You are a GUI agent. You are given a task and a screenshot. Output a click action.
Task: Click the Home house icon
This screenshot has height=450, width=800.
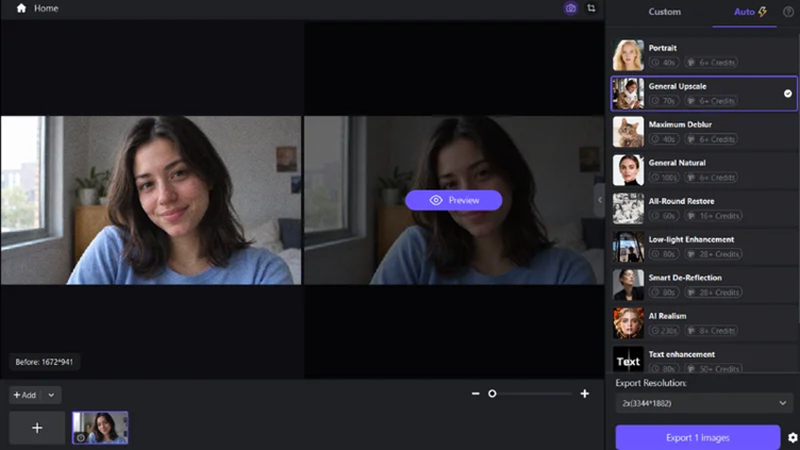click(x=21, y=8)
